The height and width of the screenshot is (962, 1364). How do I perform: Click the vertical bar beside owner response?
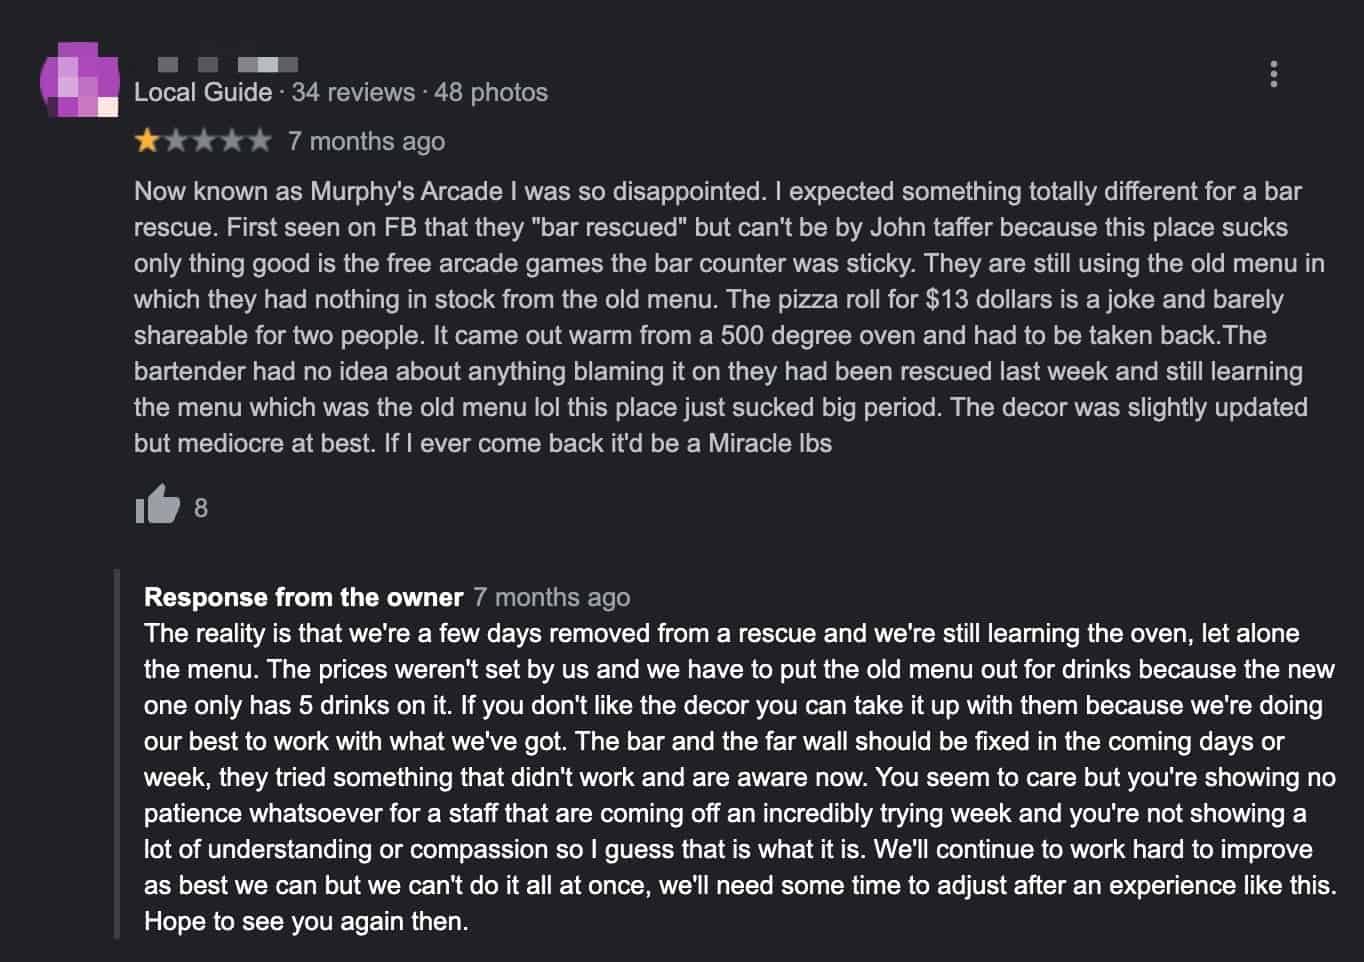(x=117, y=754)
